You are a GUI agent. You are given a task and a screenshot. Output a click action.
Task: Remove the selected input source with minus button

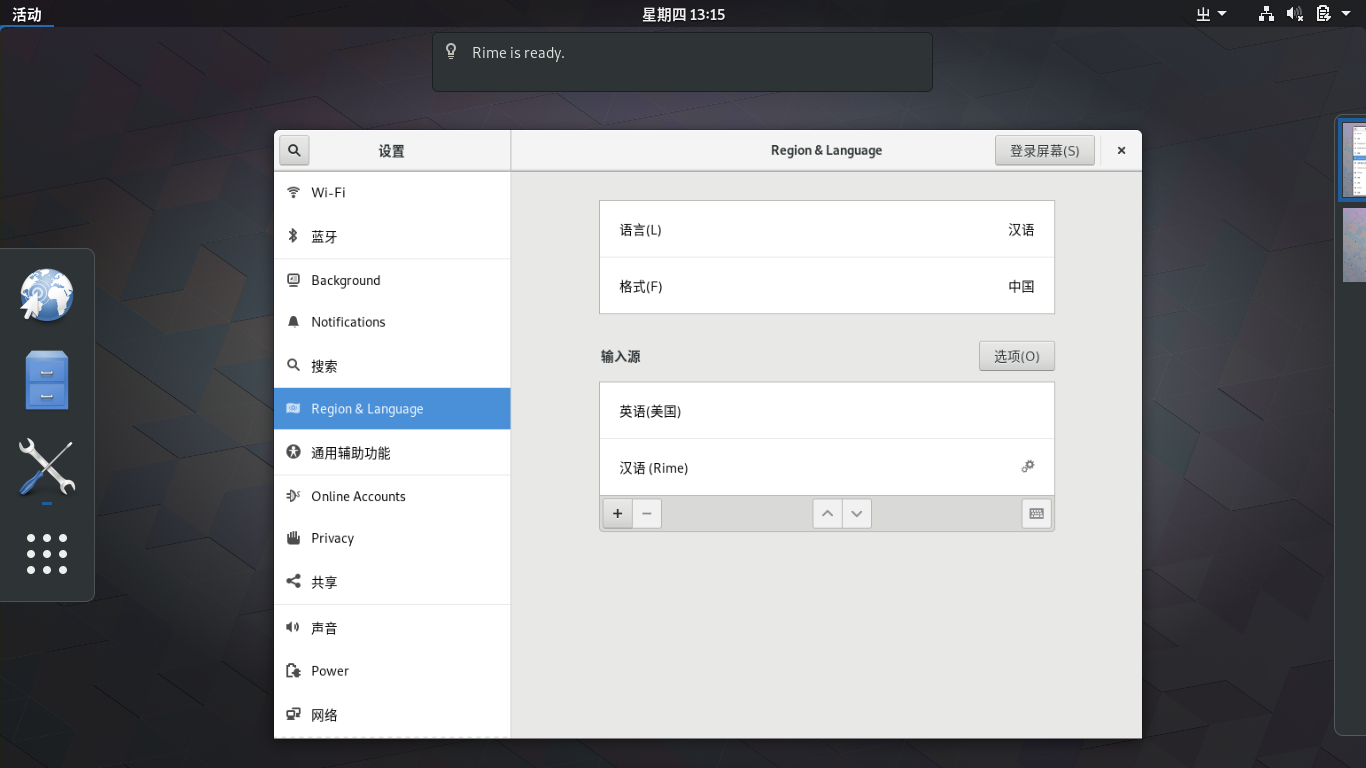click(647, 514)
